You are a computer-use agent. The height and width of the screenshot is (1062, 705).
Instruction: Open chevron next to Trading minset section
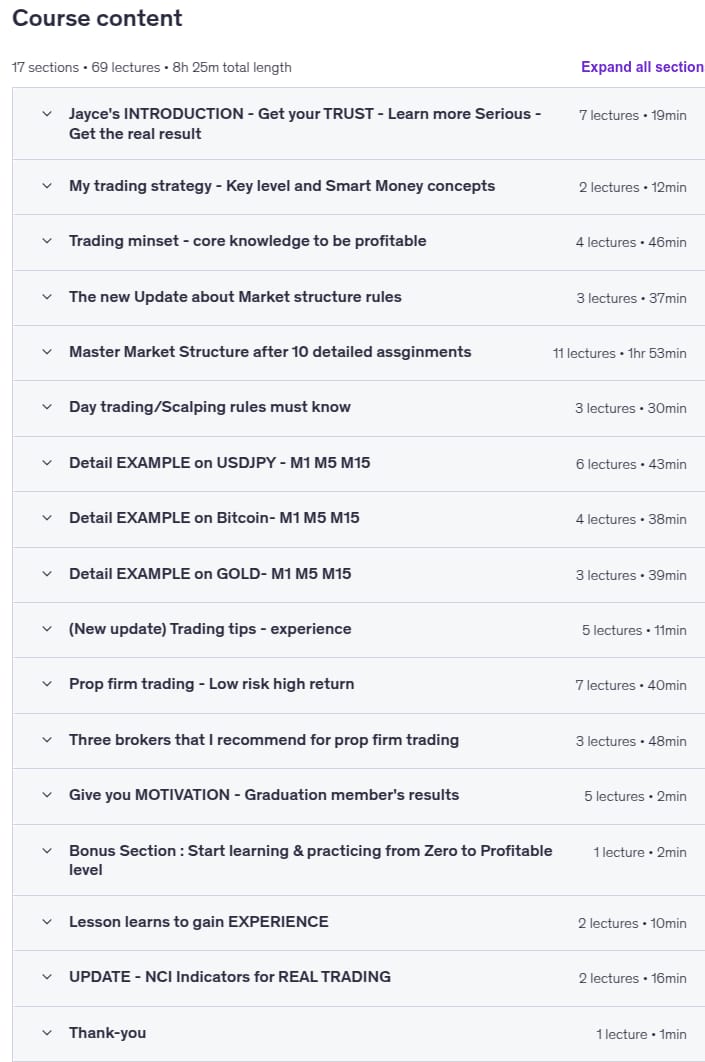tap(47, 240)
